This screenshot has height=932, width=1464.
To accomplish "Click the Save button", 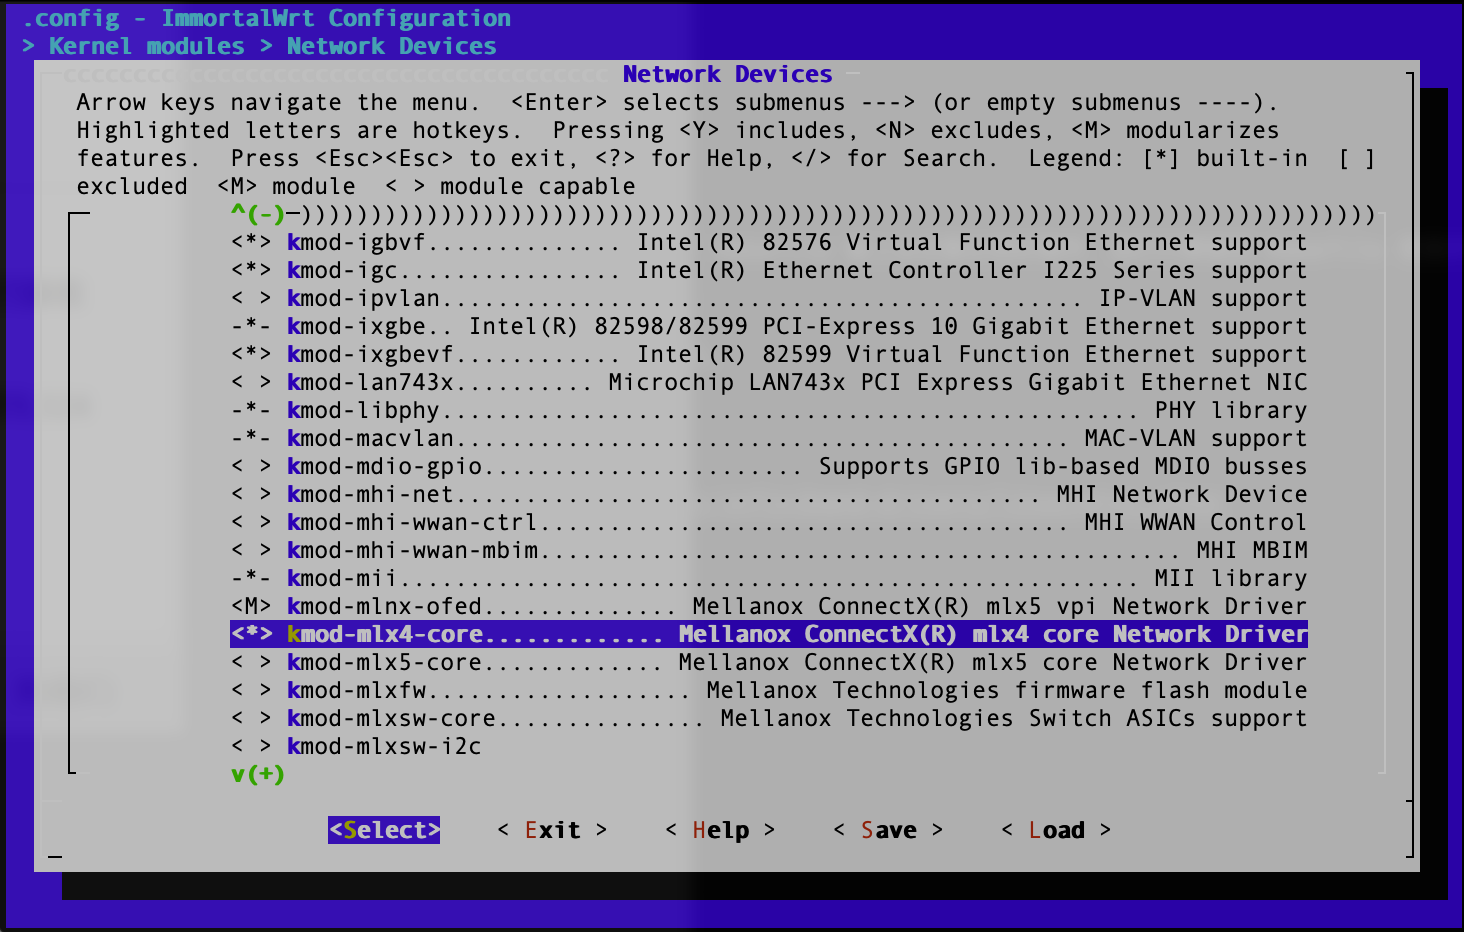I will [888, 830].
